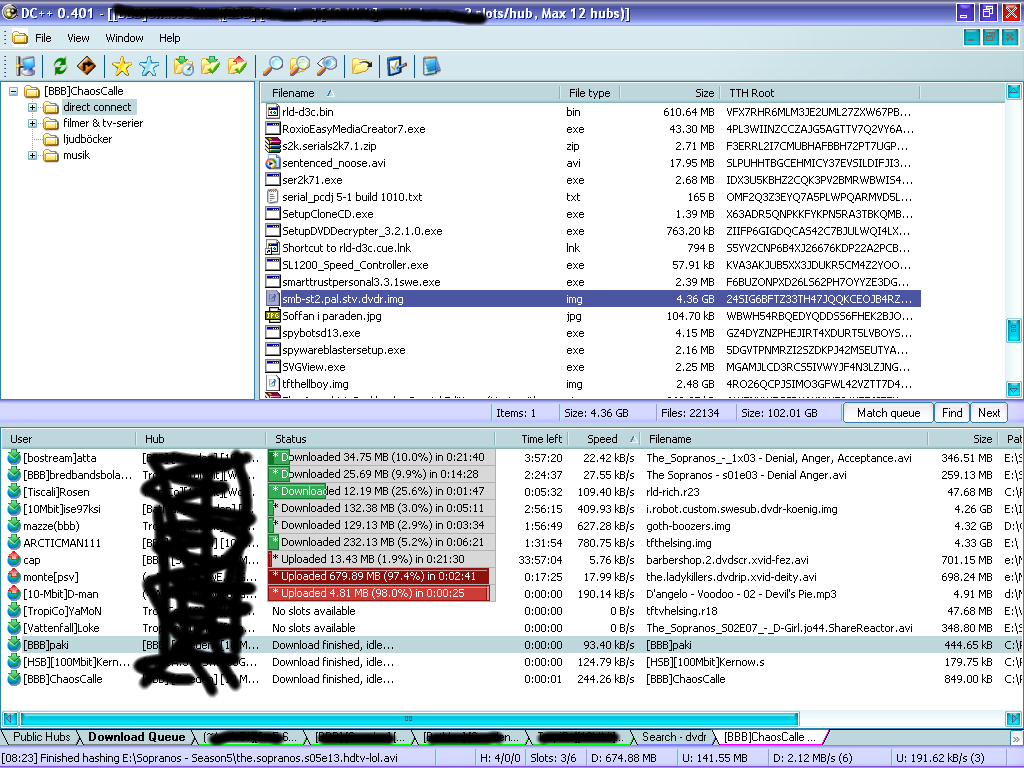The image size is (1024, 768).
Task: Expand the direct connect folder
Action: 32,107
